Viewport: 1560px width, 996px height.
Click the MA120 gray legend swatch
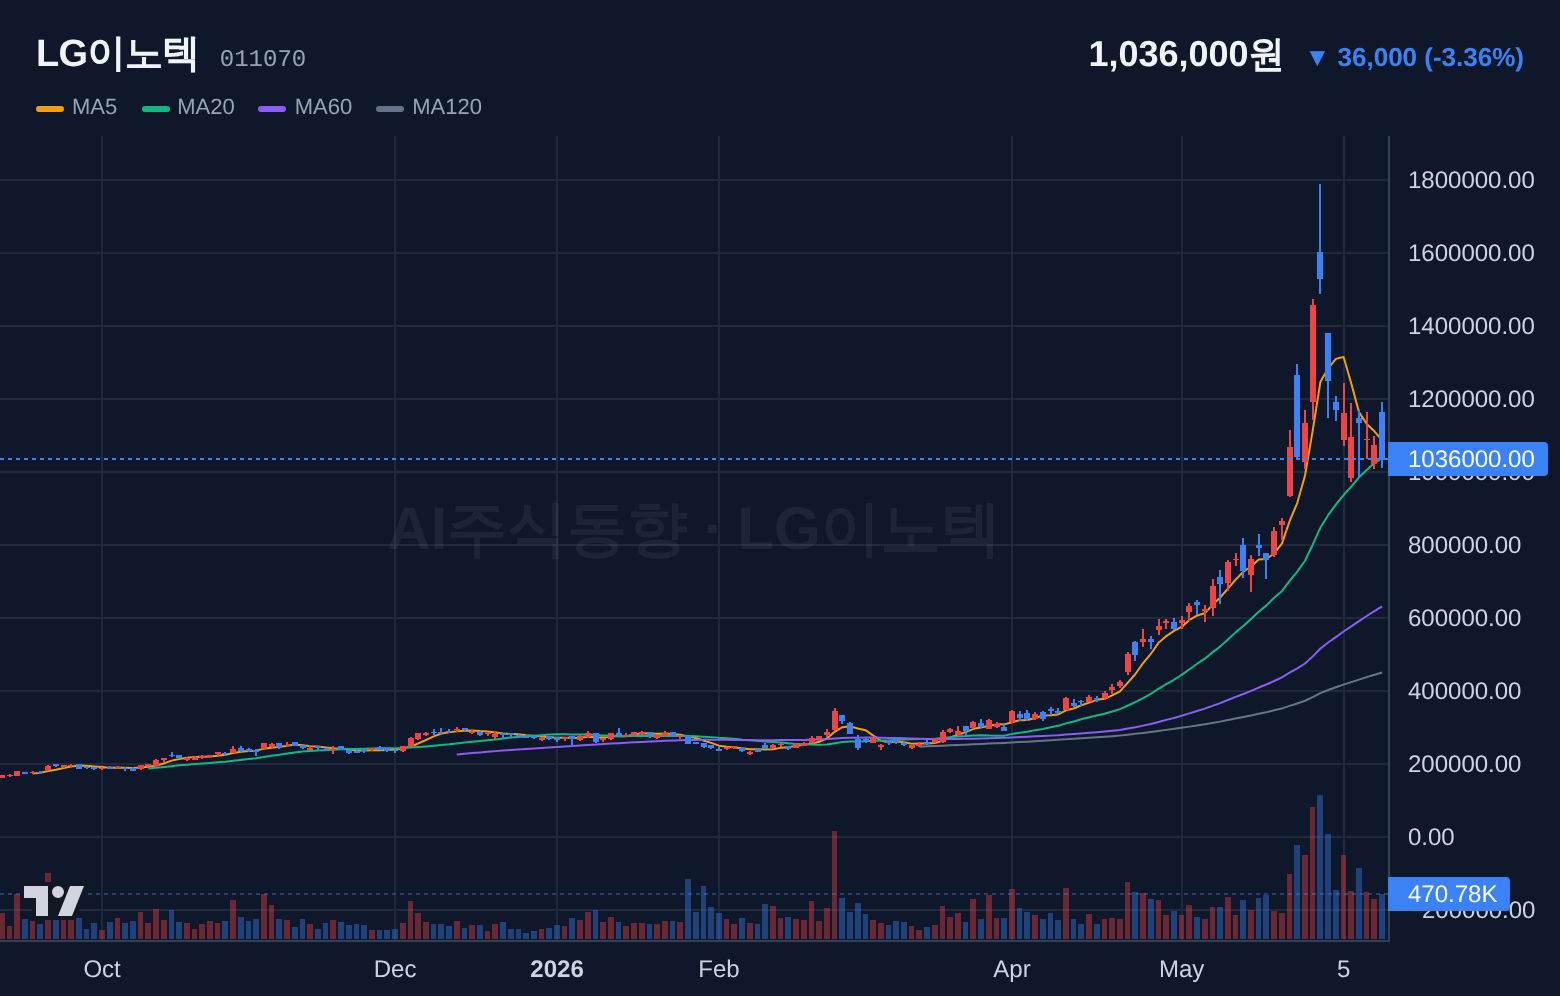390,108
